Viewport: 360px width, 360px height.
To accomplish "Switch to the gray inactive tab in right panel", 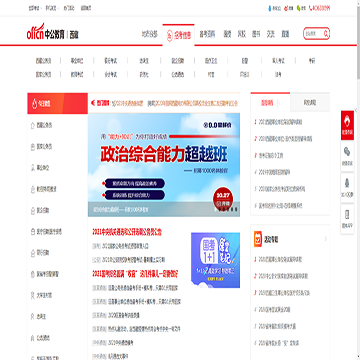I will click(310, 103).
